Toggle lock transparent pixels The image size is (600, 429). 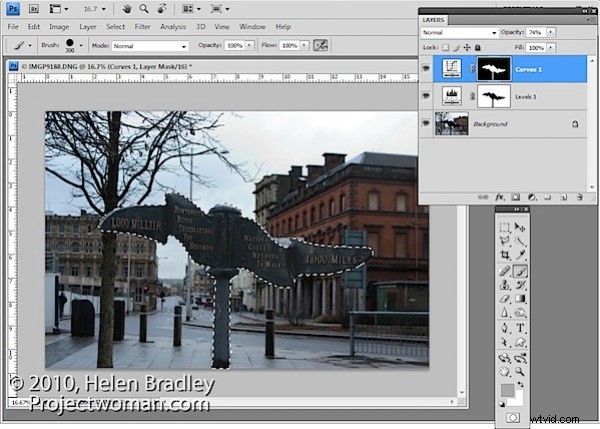point(445,48)
